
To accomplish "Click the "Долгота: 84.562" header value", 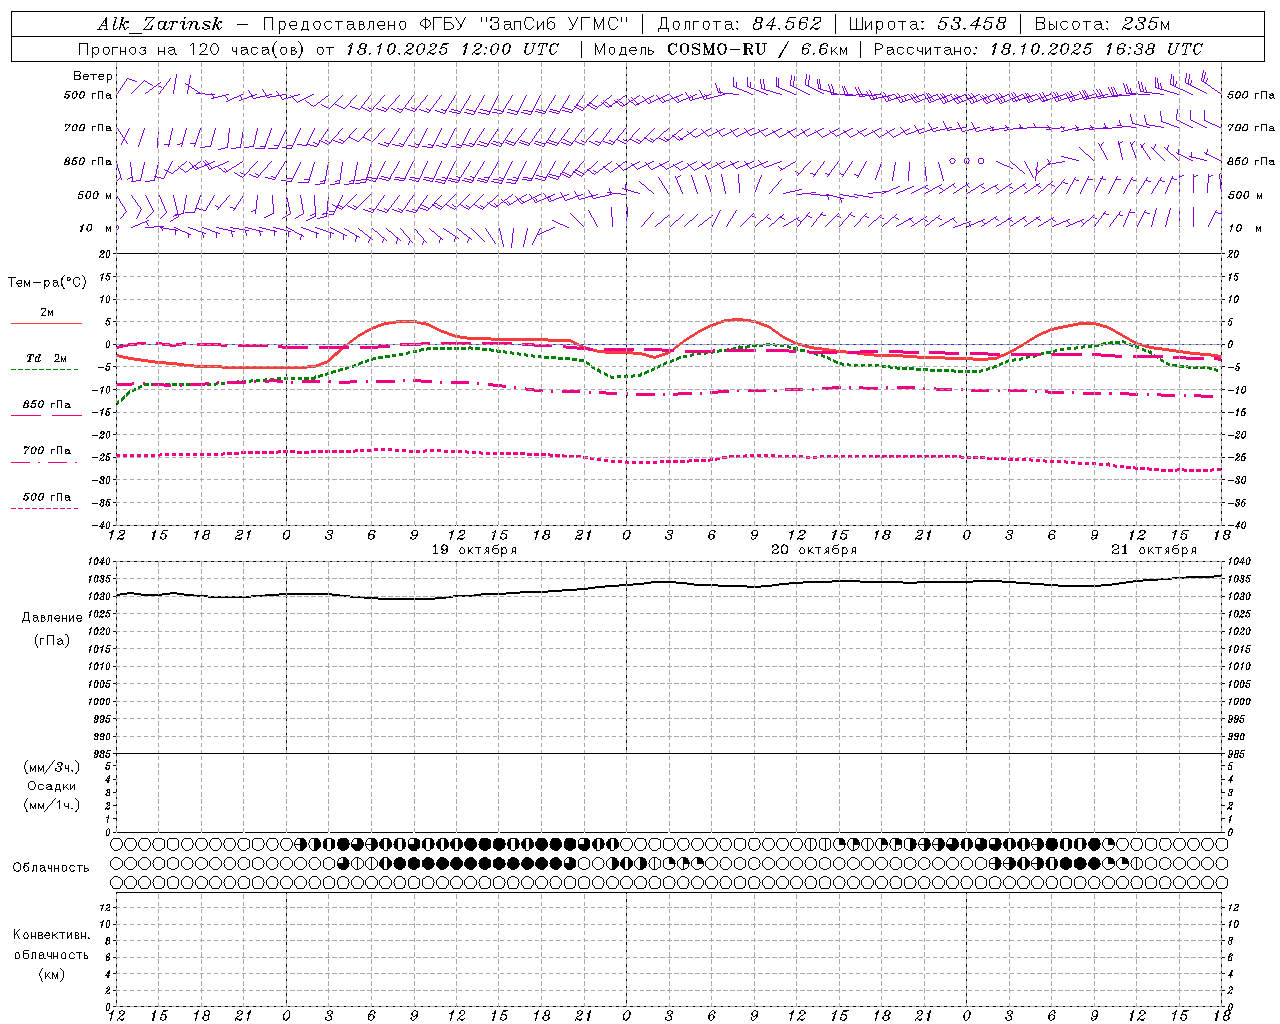I will [x=739, y=24].
